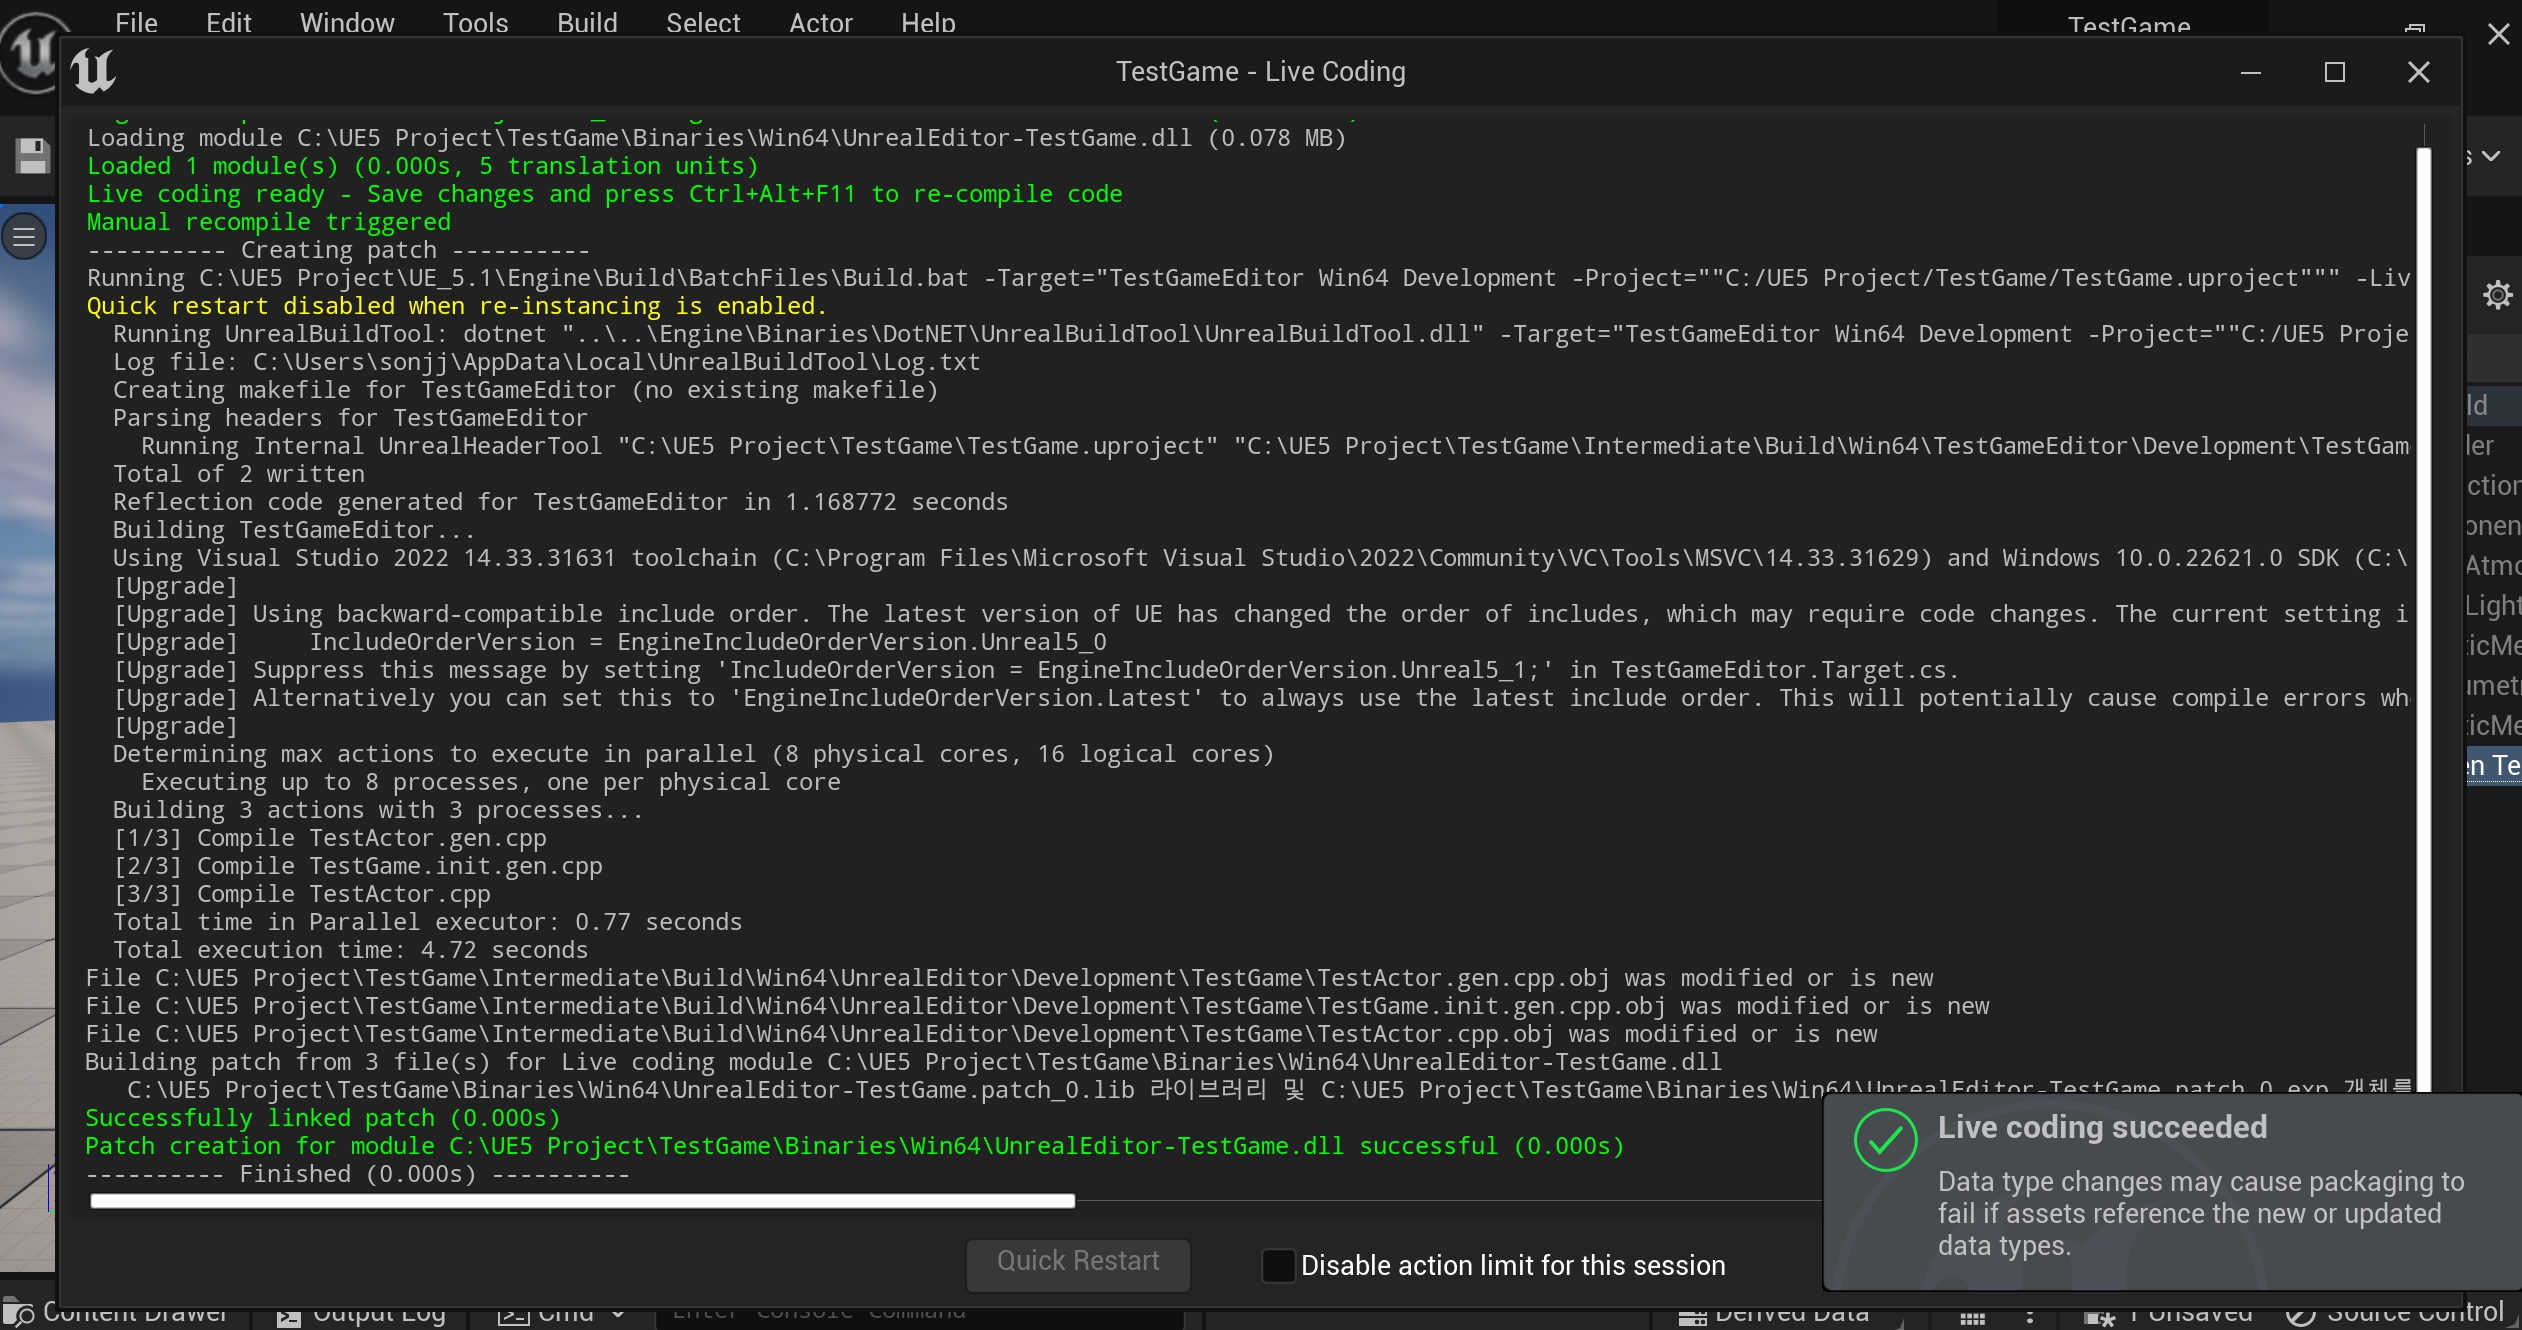Minimize the Live Coding window
Image resolution: width=2522 pixels, height=1330 pixels.
pyautogui.click(x=2251, y=72)
